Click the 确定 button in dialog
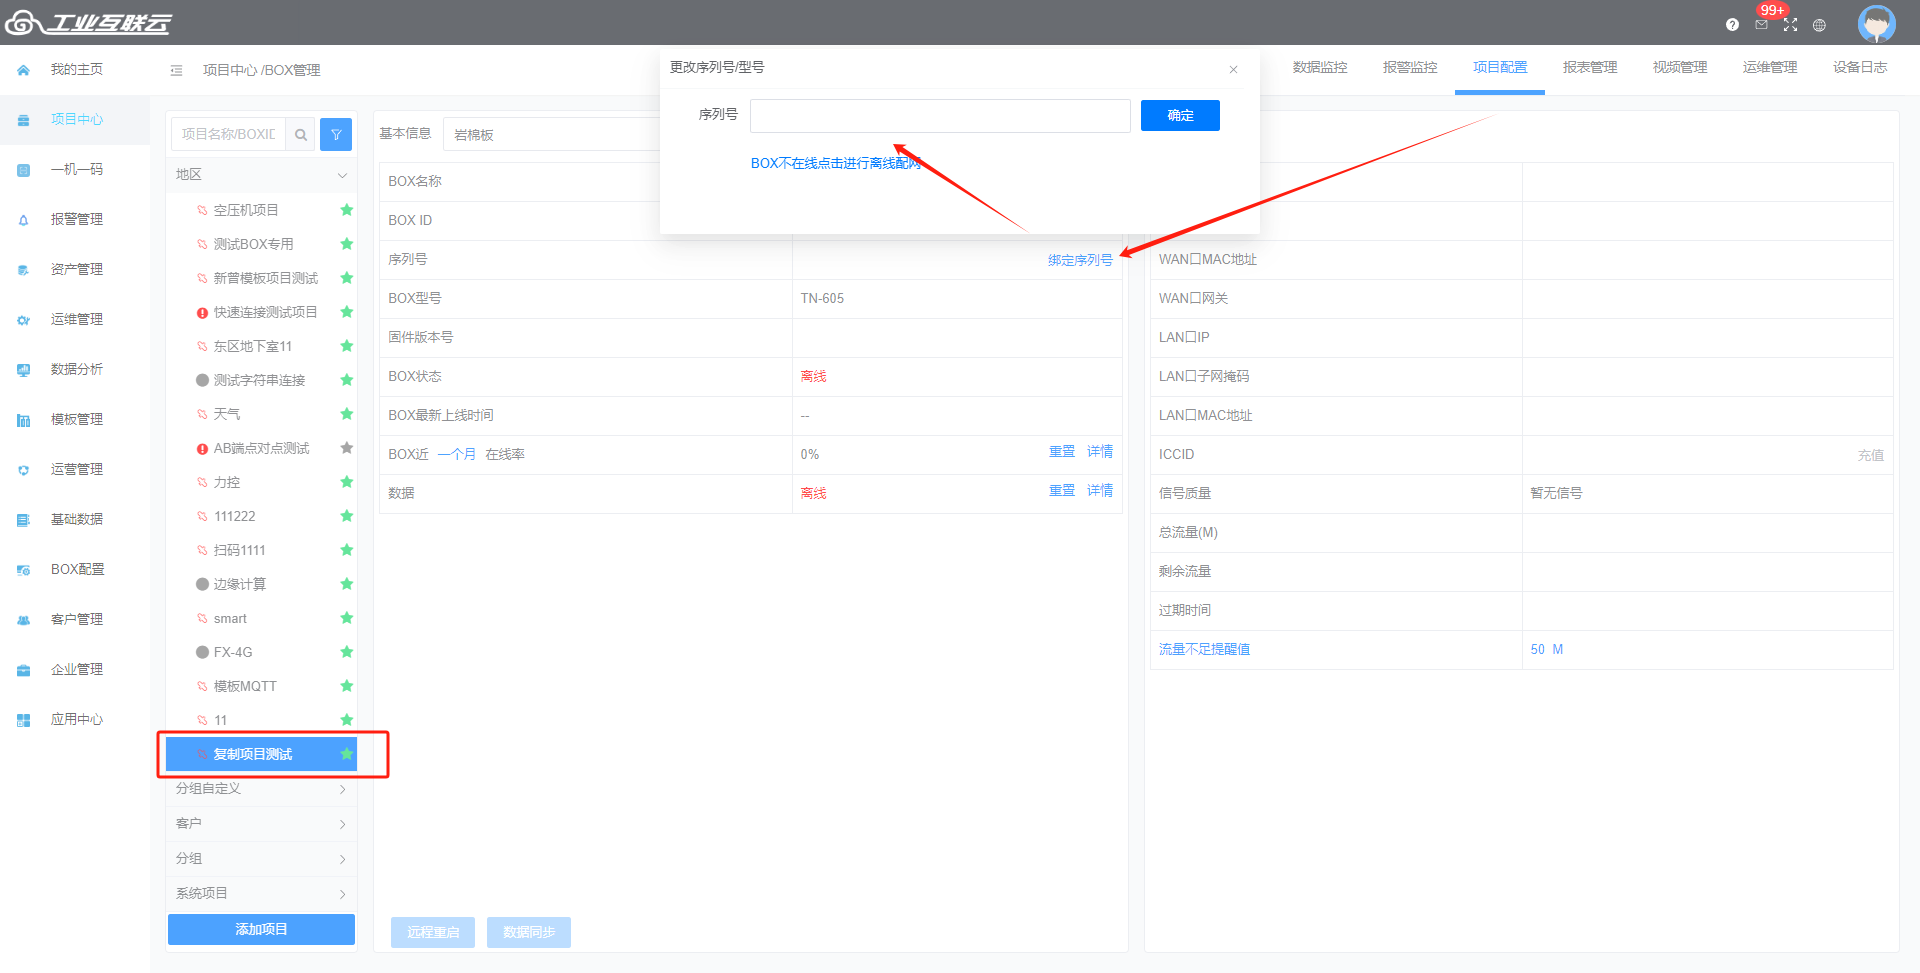 tap(1180, 116)
